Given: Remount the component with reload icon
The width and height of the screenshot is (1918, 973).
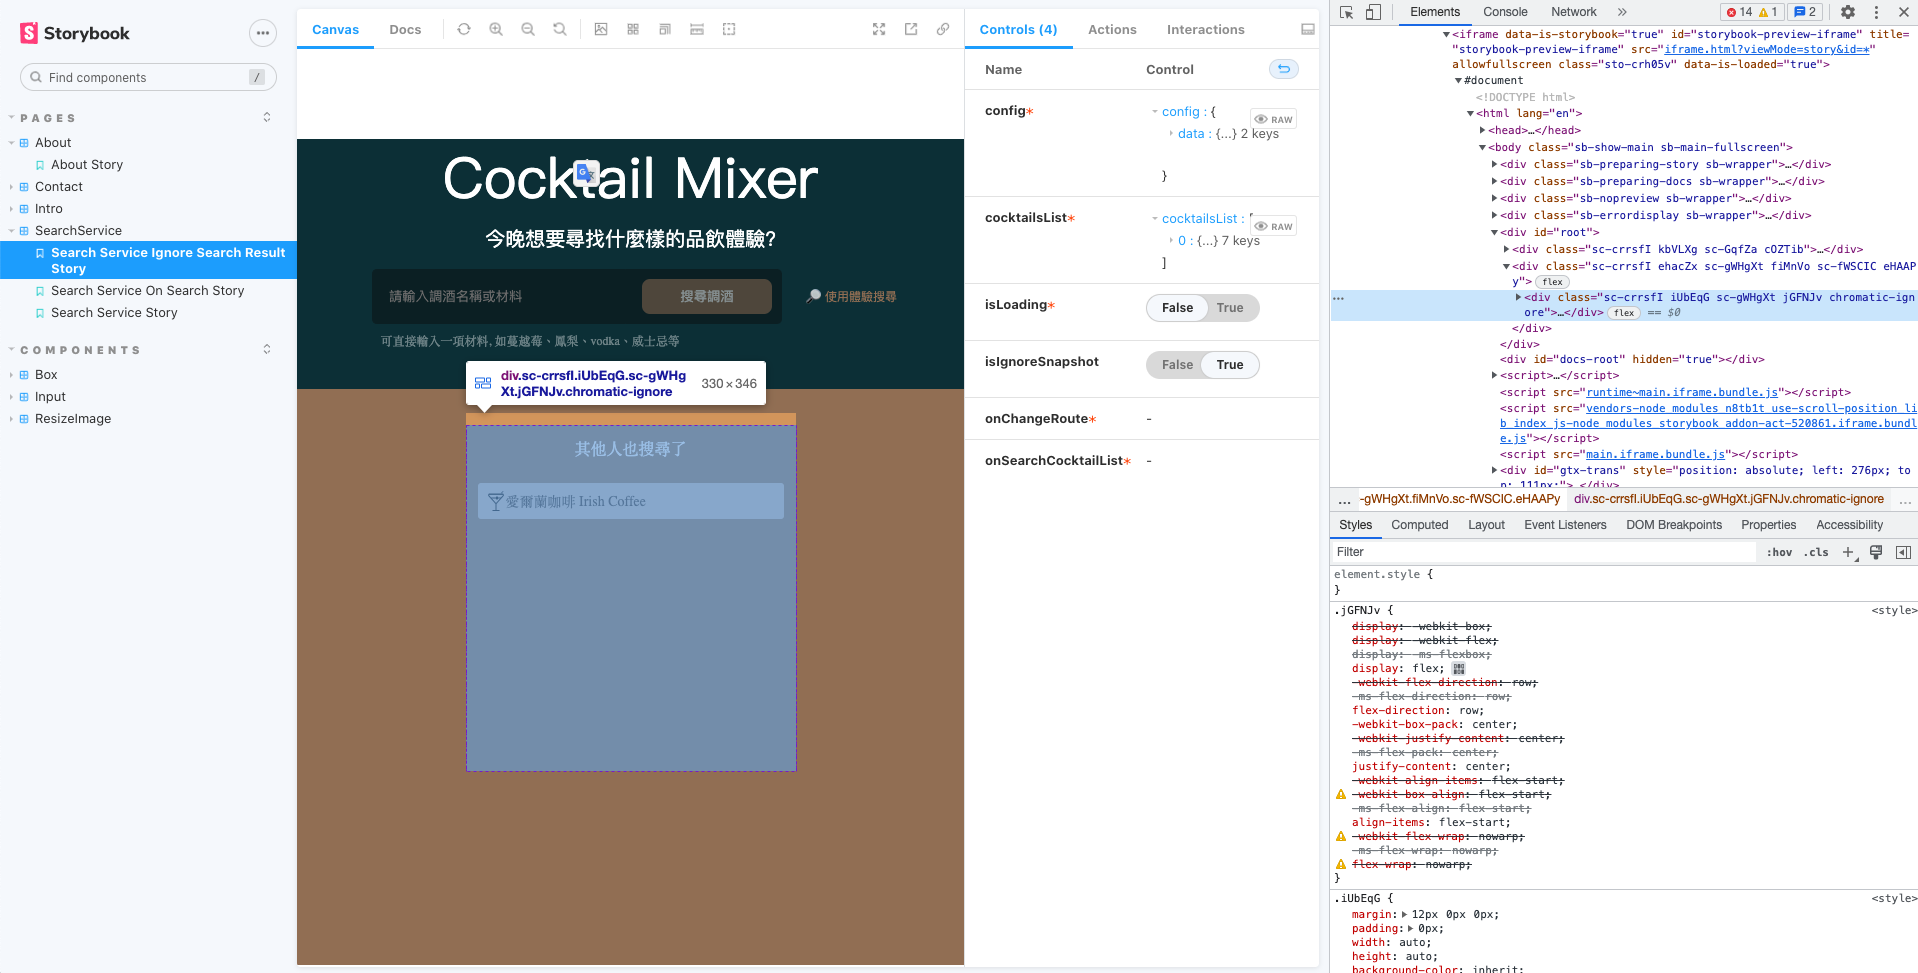Looking at the screenshot, I should [x=464, y=29].
